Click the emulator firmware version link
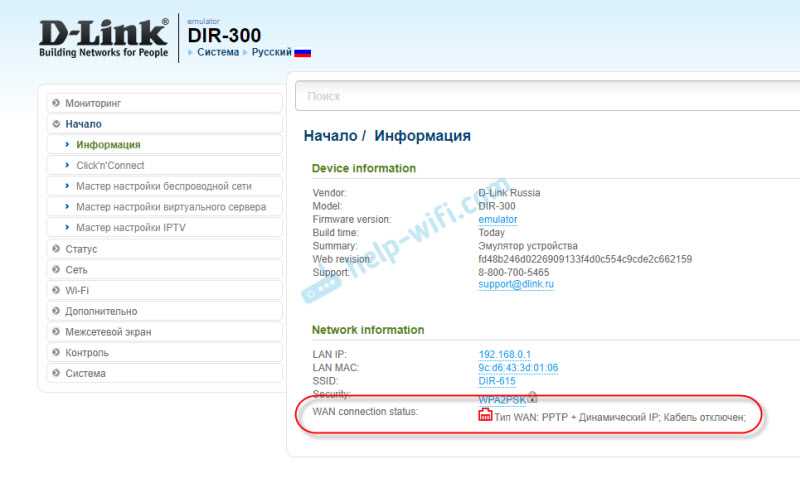Viewport: 800px width, 481px height. (498, 219)
